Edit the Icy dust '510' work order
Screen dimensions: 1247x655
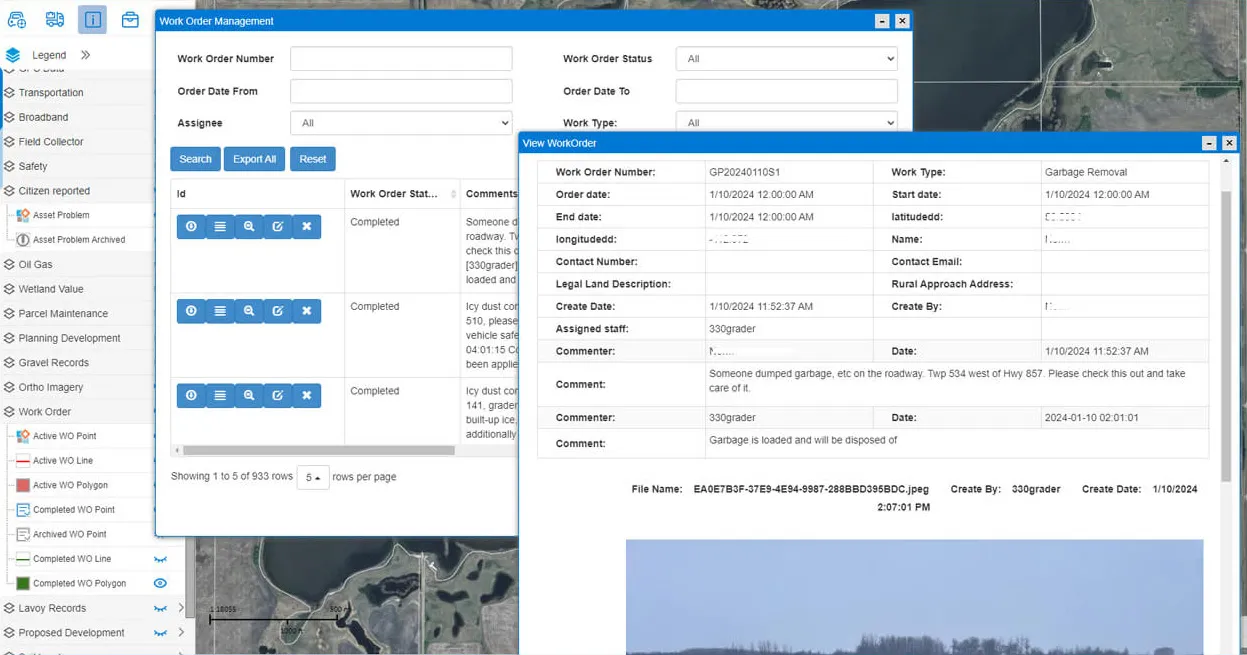tap(278, 311)
